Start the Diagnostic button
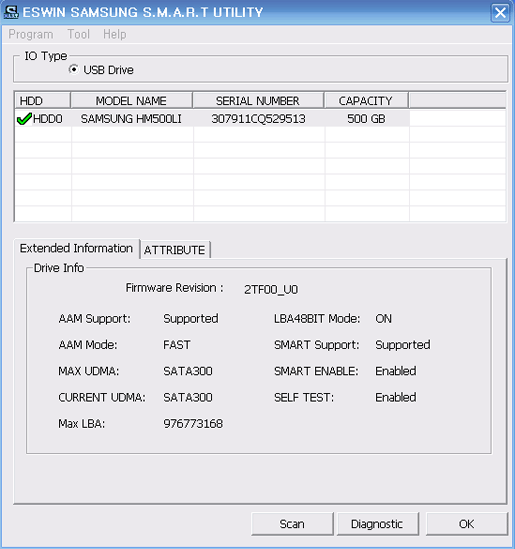Image resolution: width=515 pixels, height=549 pixels. (x=377, y=524)
